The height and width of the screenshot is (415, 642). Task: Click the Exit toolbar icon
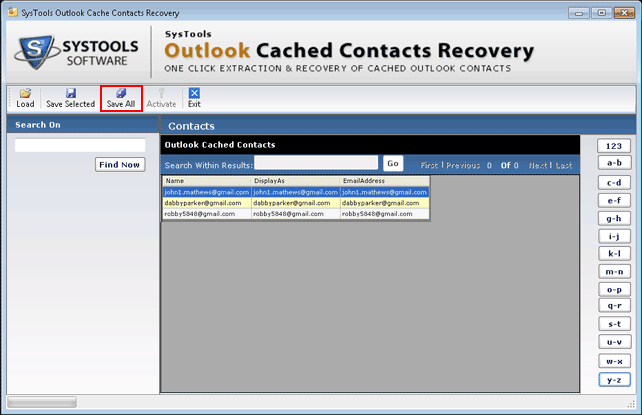[194, 93]
